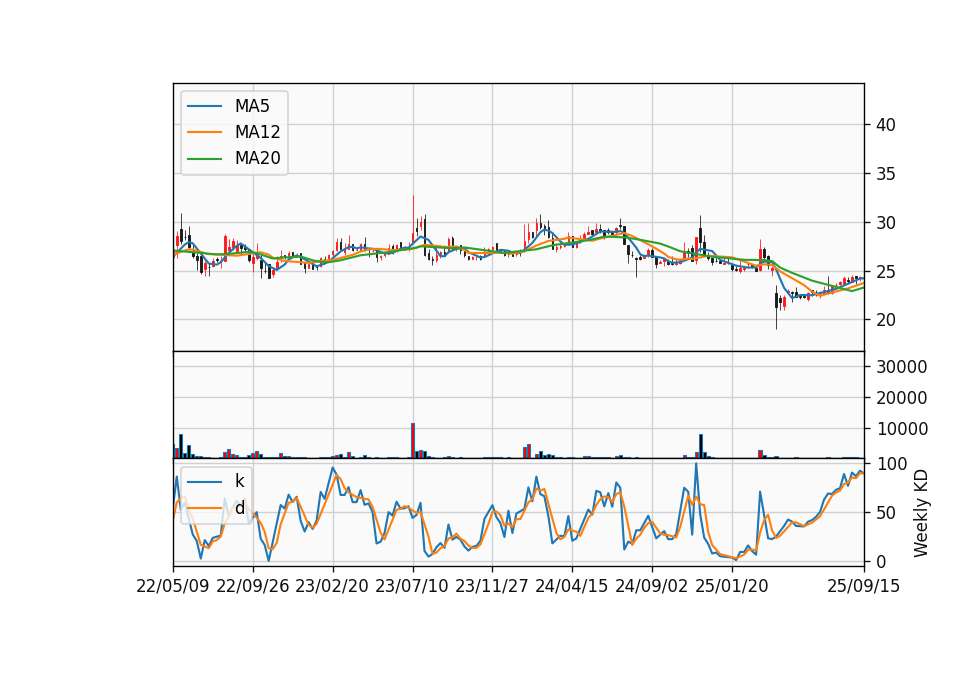960x690 pixels.
Task: Click the 35 price axis tick label
Action: [x=886, y=174]
